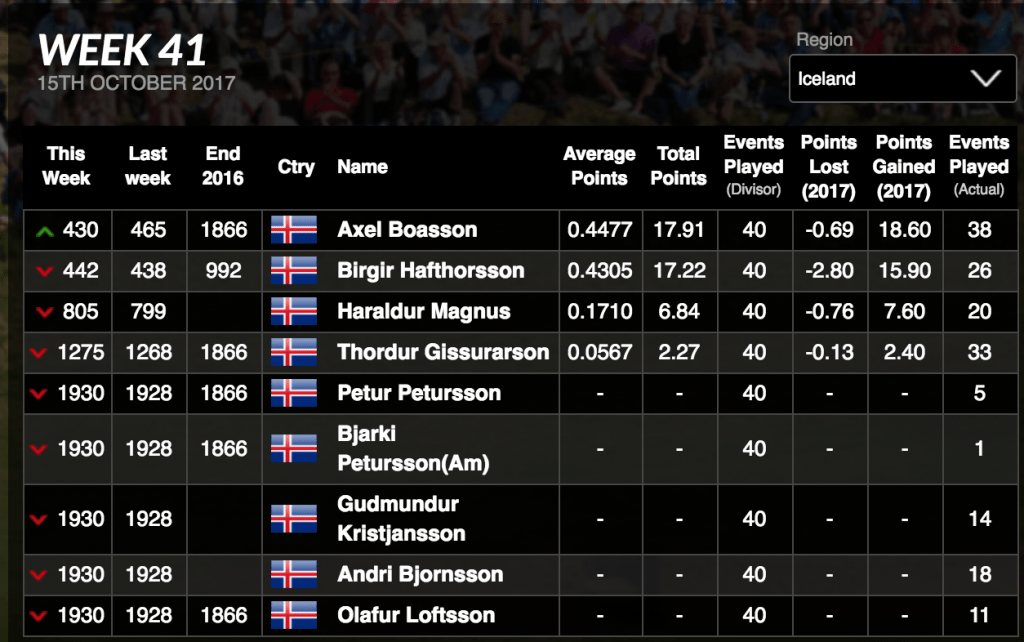The image size is (1024, 642).
Task: Select Andri Bjornsson player name
Action: 420,575
